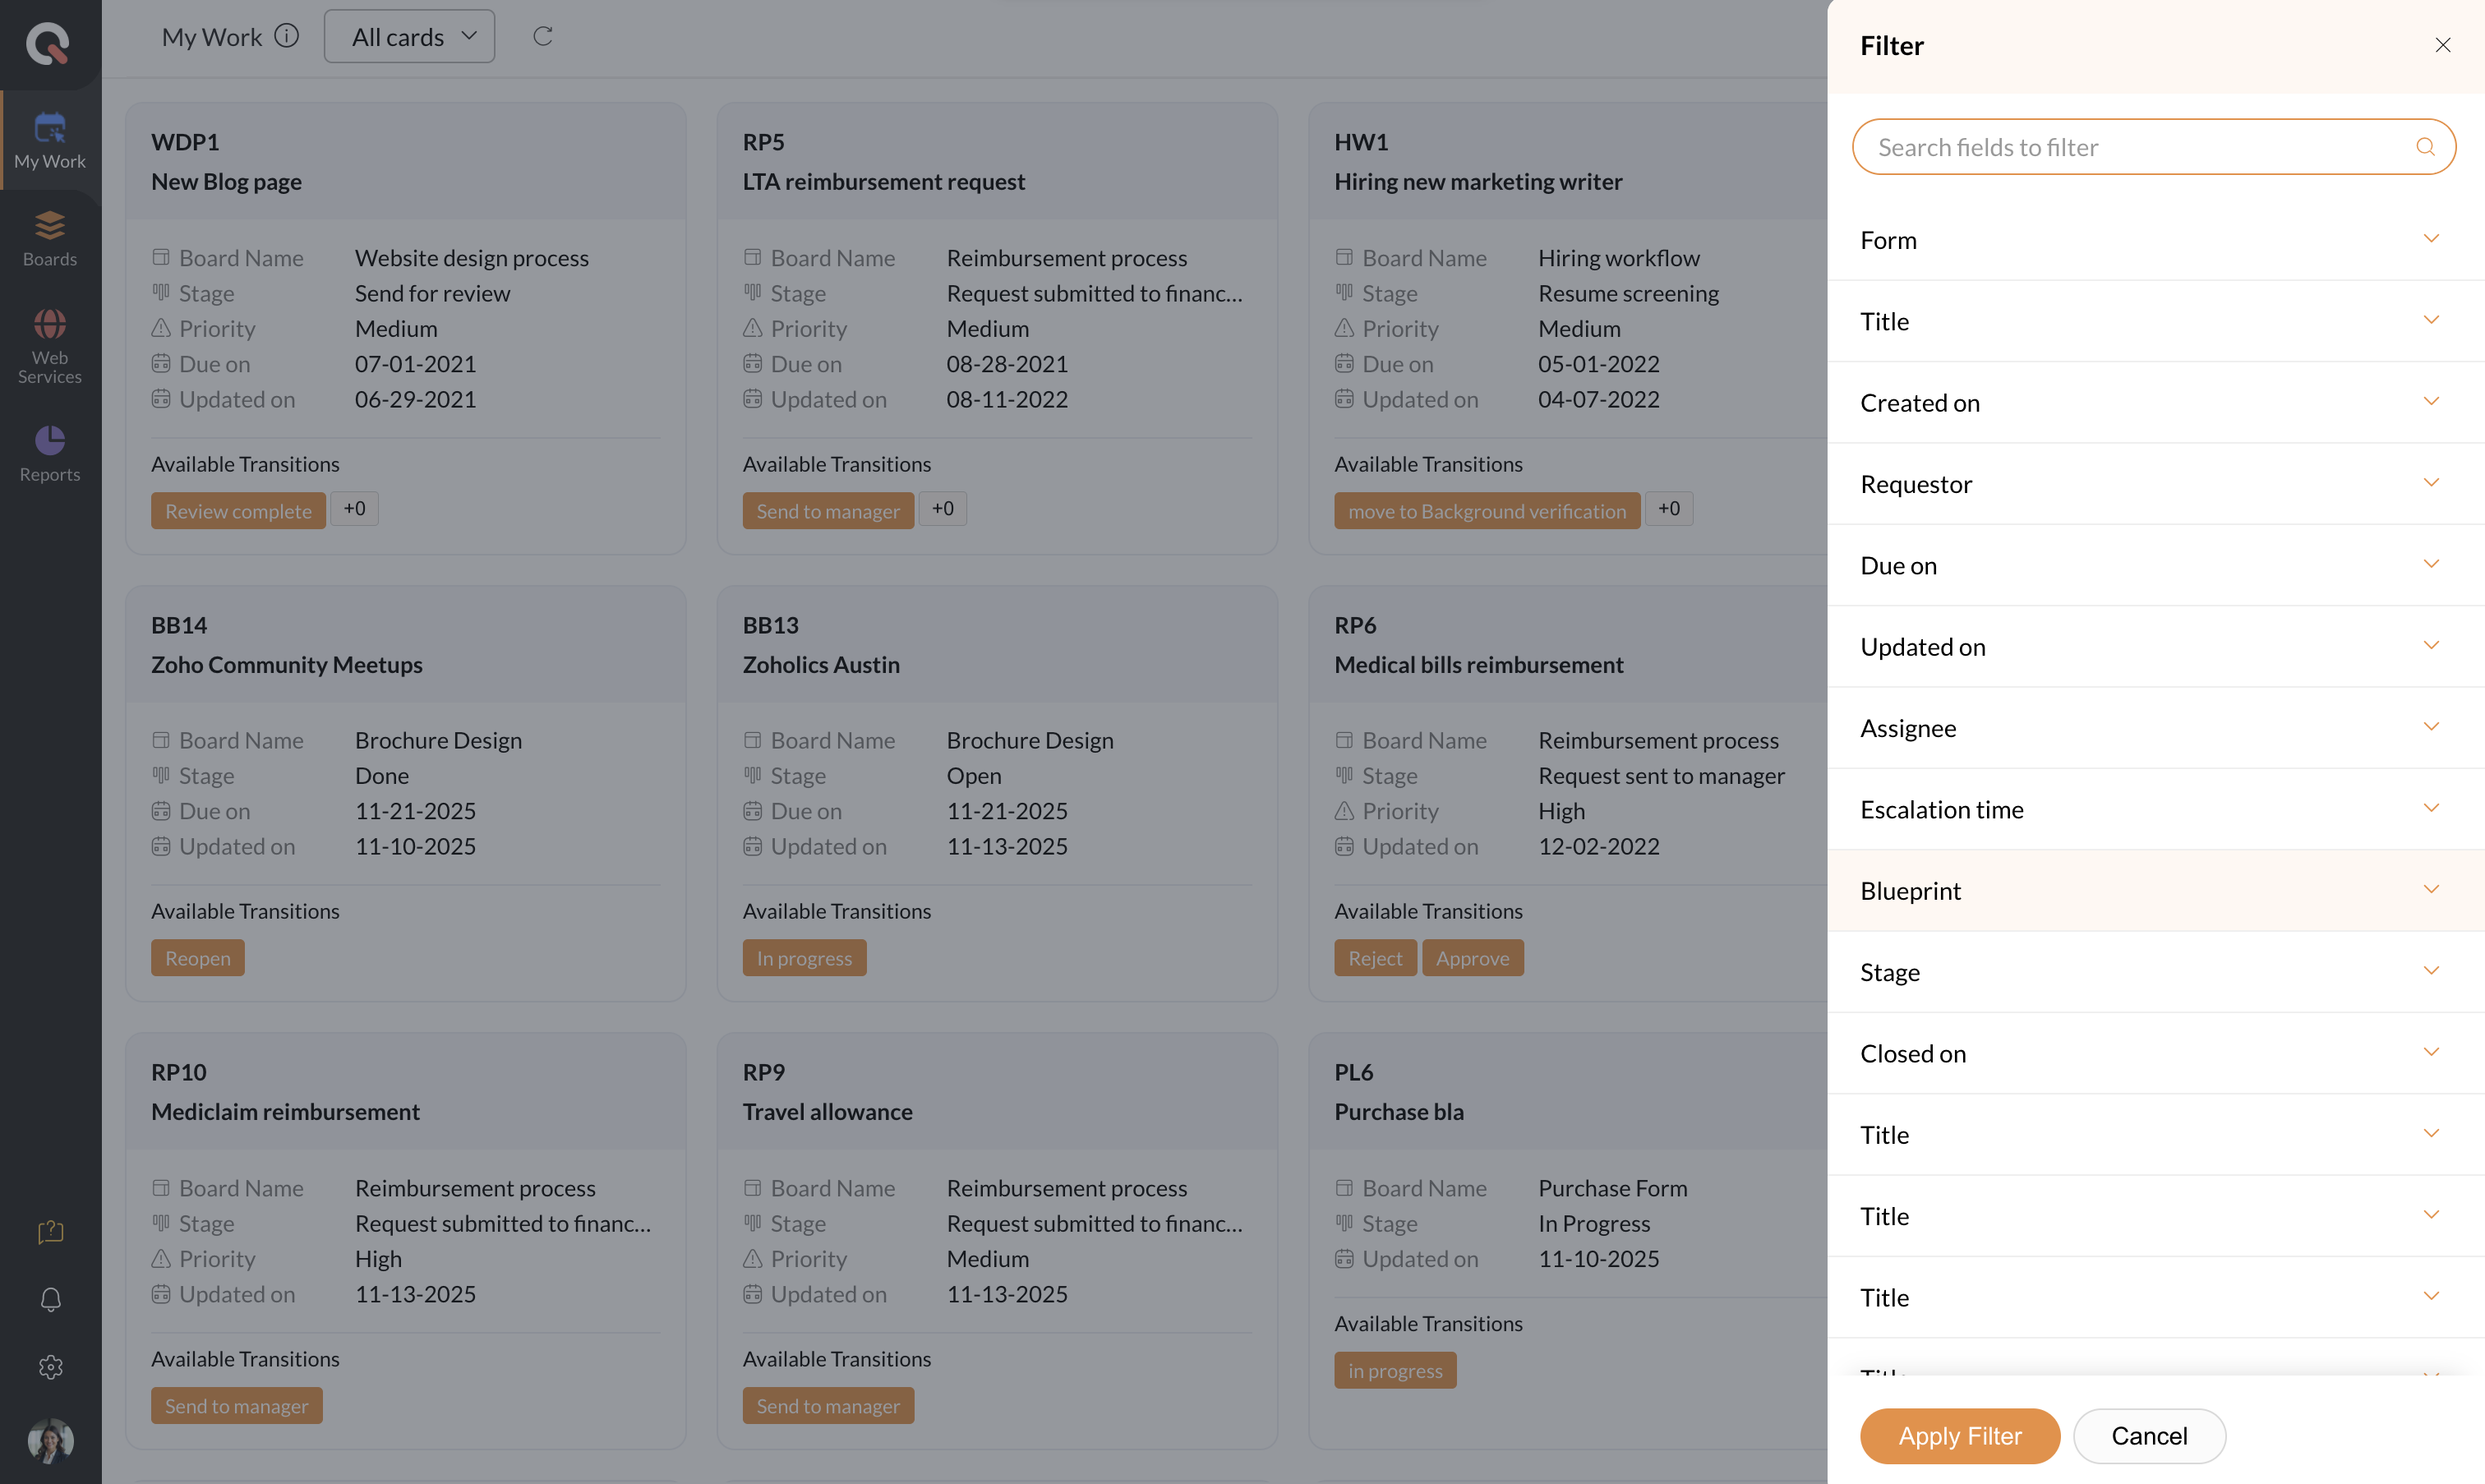Click the My Work info icon
Screen dimensions: 2485x1484
click(x=287, y=36)
